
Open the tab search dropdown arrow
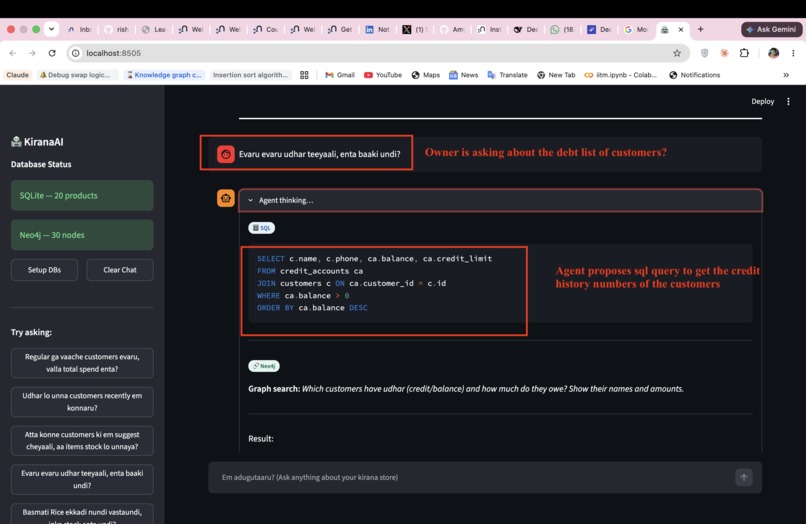click(x=51, y=29)
